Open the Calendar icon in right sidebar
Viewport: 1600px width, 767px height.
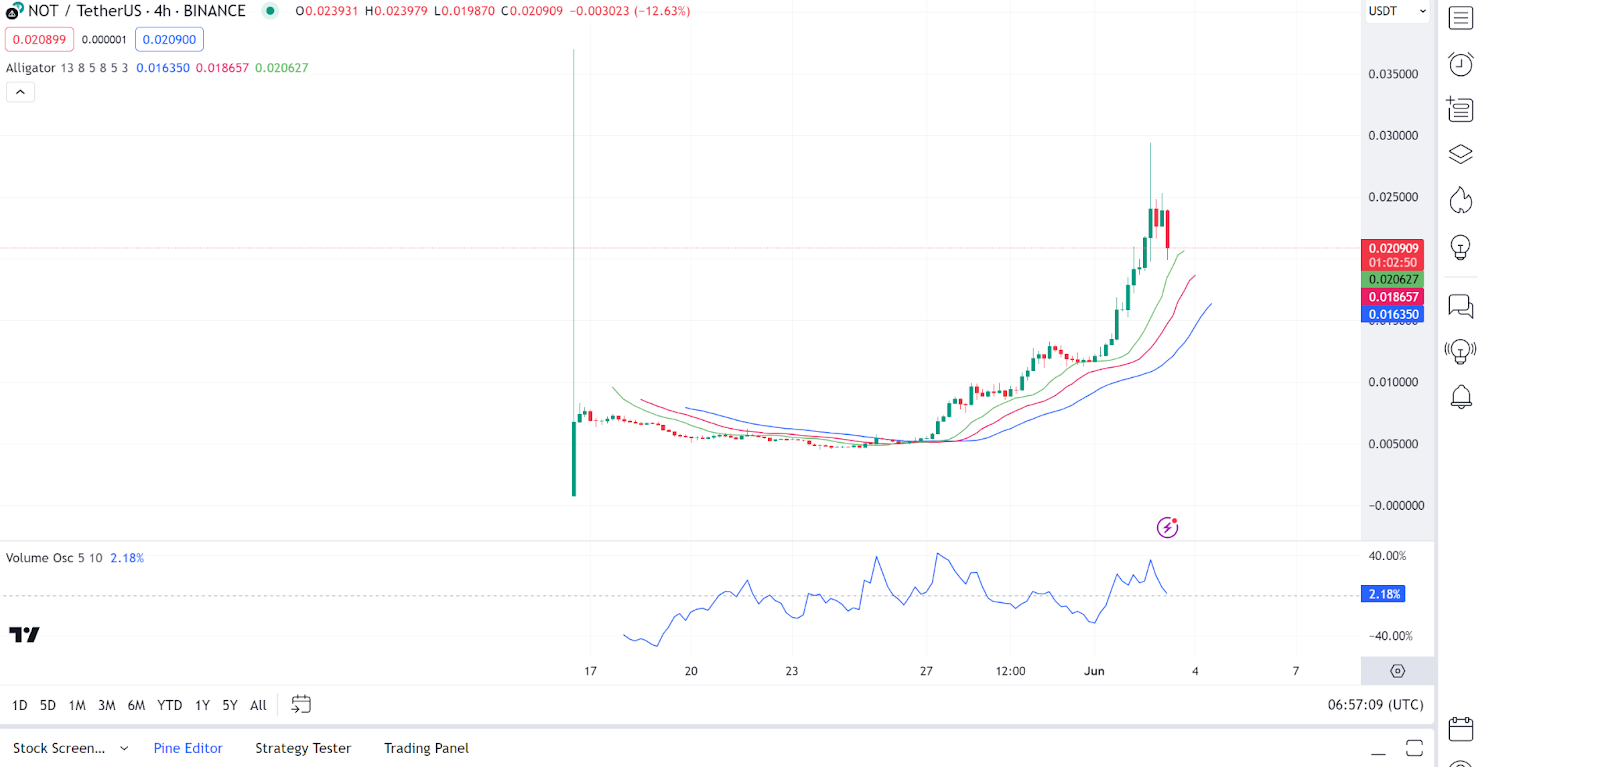1461,728
